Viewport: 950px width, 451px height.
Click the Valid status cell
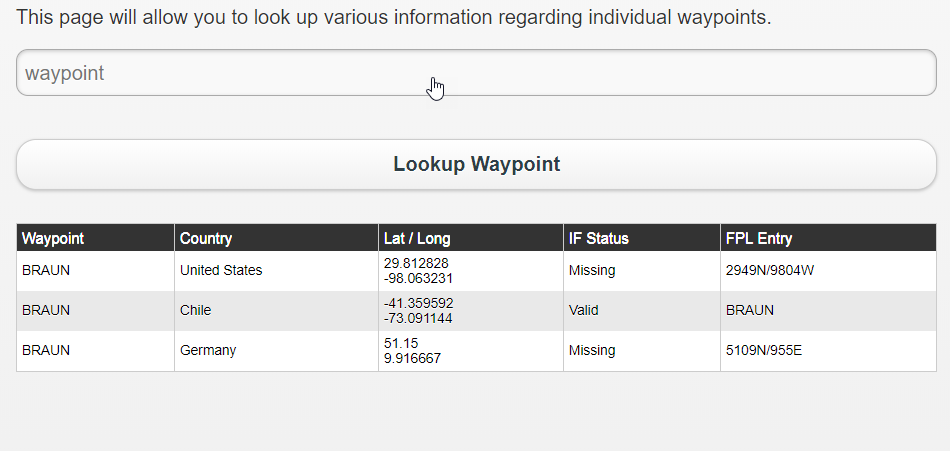click(584, 310)
